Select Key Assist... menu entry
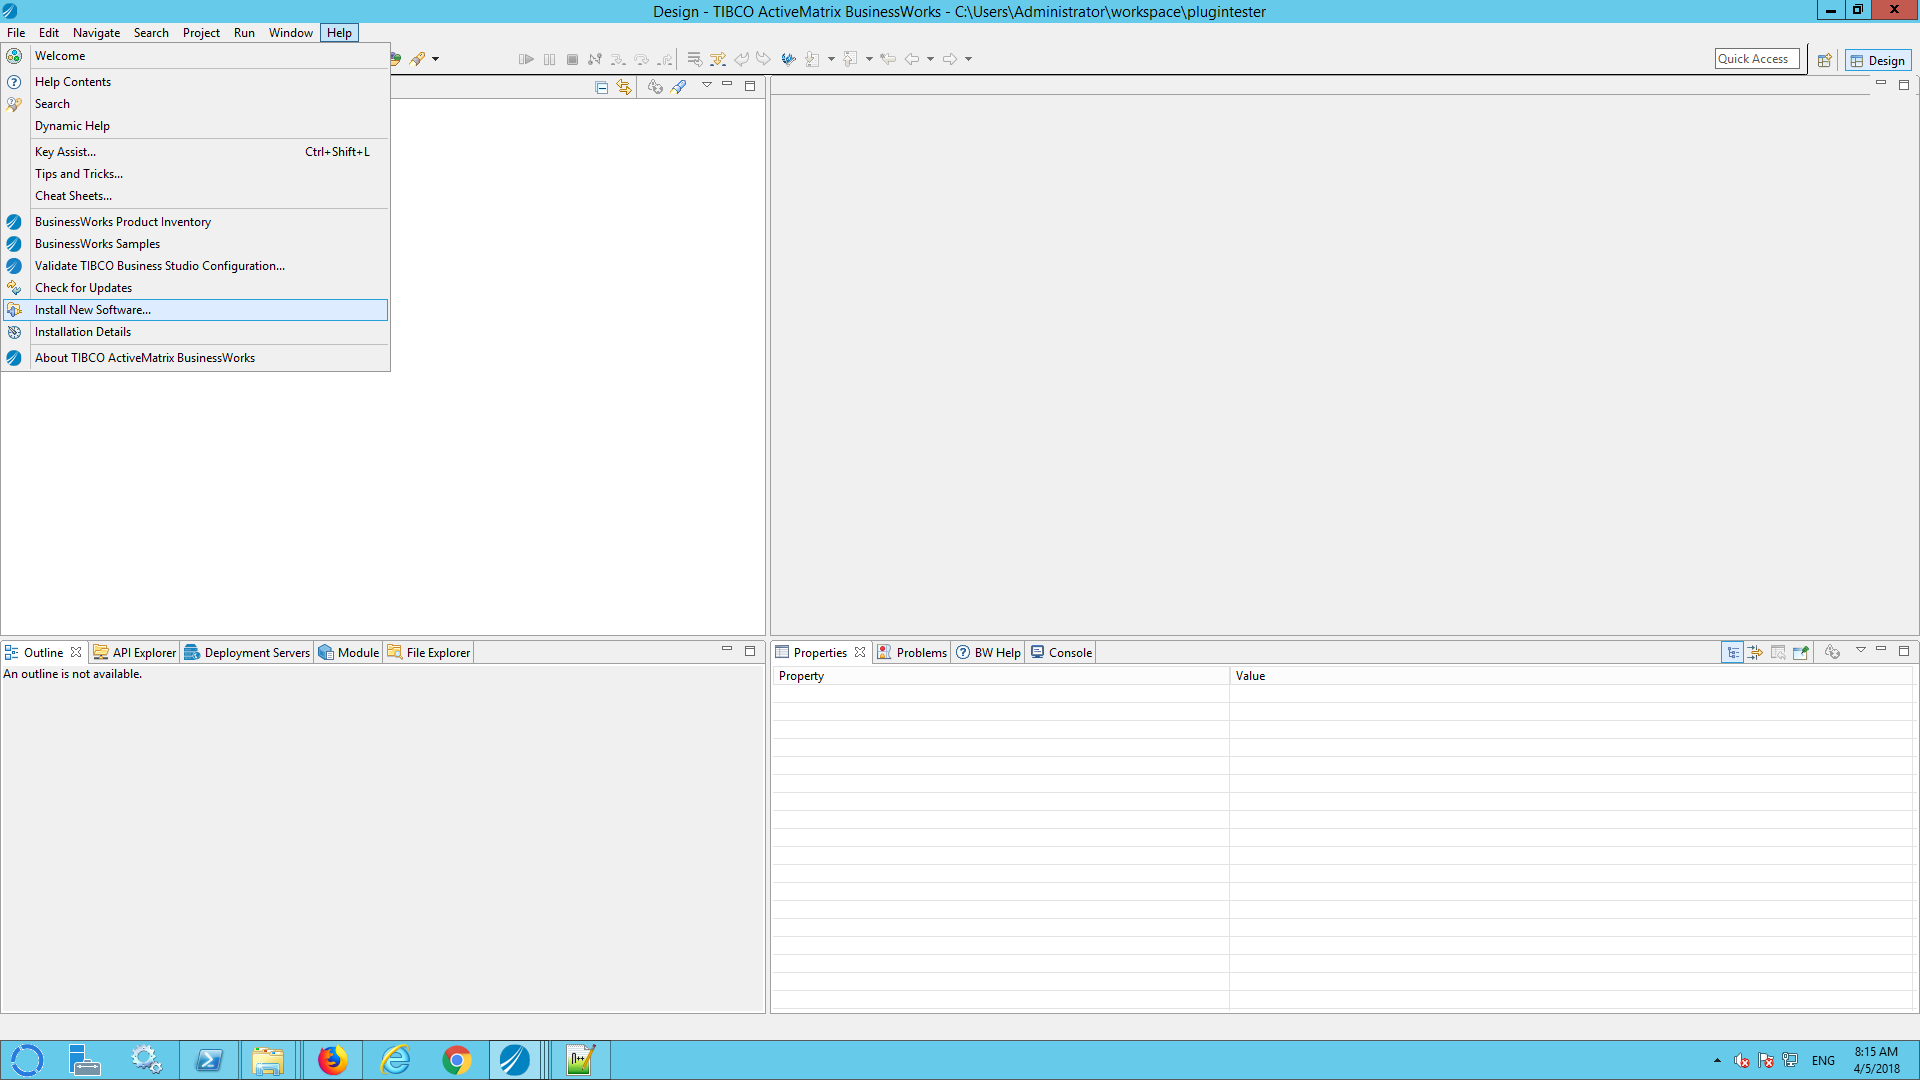The height and width of the screenshot is (1080, 1920). click(196, 152)
